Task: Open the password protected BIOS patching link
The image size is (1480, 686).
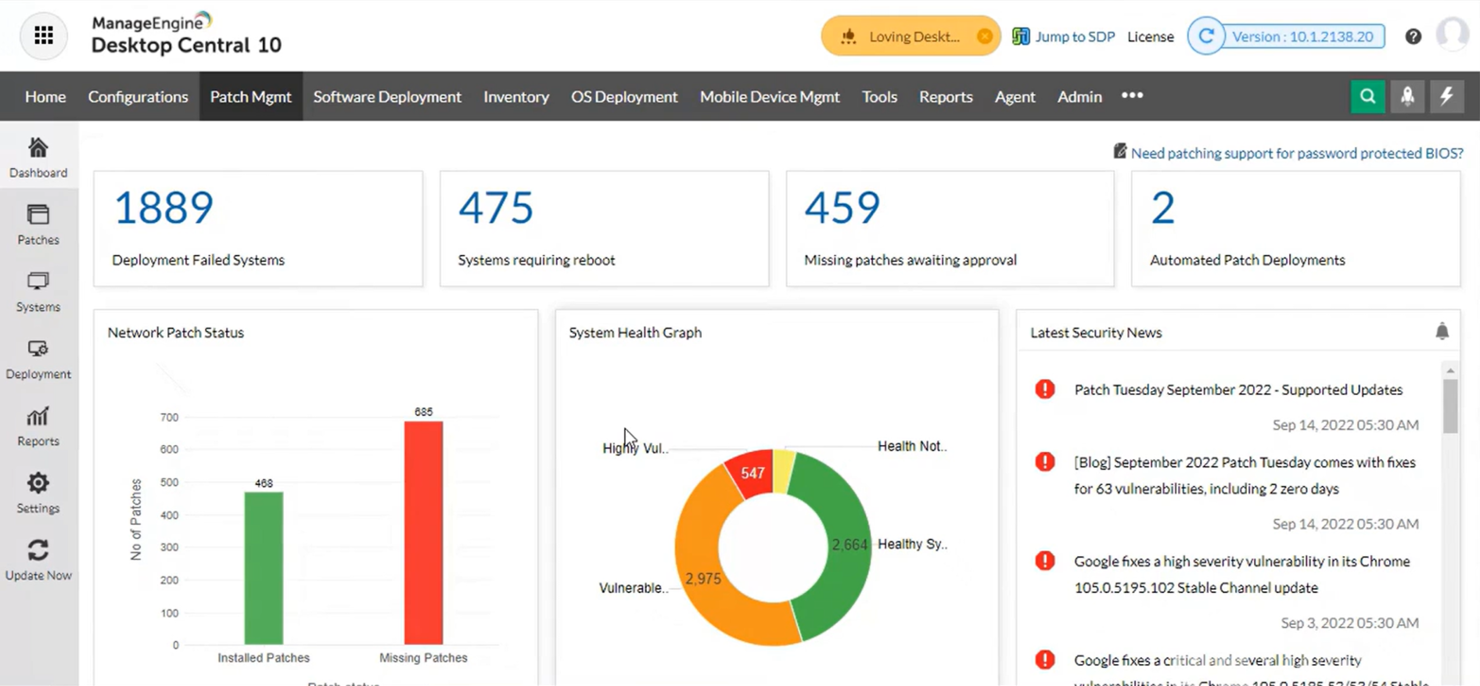Action: (x=1297, y=153)
